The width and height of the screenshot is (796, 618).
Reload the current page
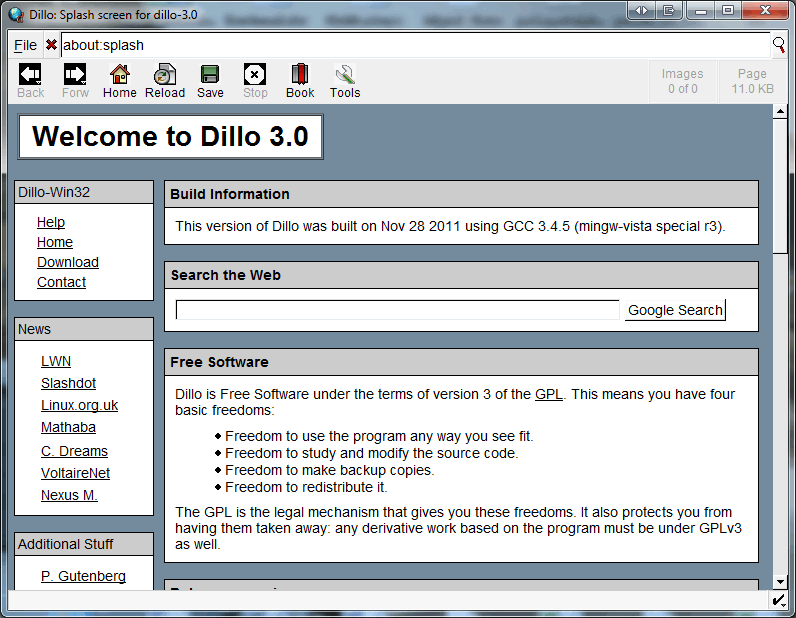(x=164, y=75)
